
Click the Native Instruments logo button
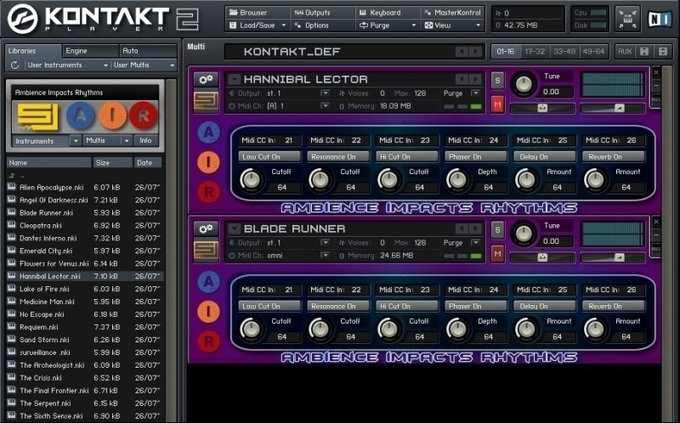(659, 18)
